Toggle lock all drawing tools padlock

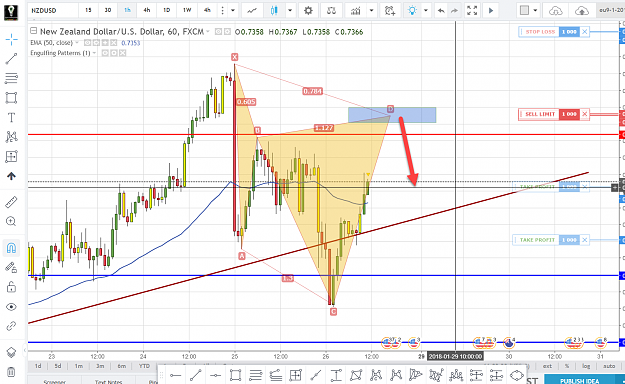click(11, 287)
